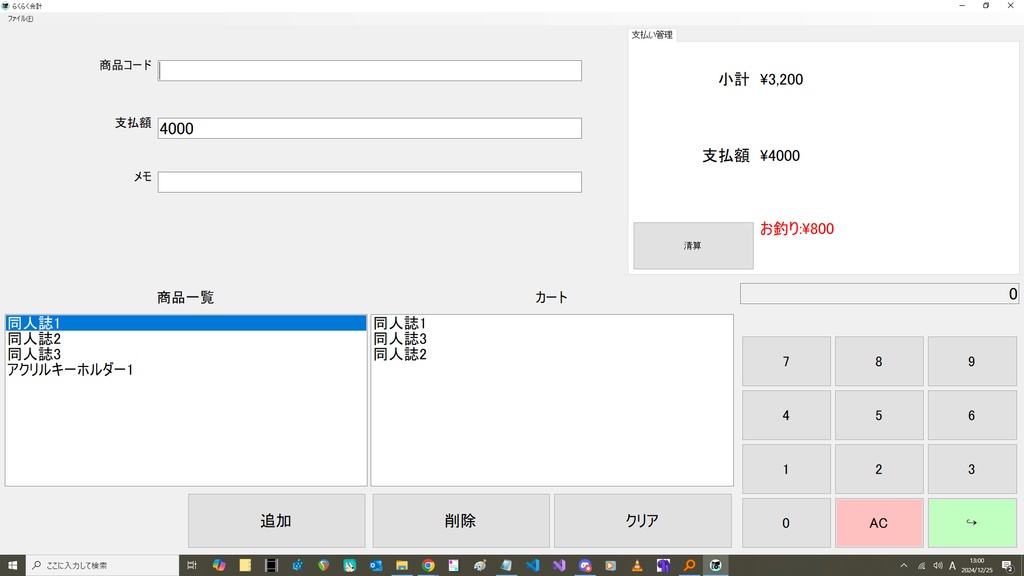The image size is (1024, 576).
Task: Launch Google Chrome from the taskbar
Action: (x=428, y=566)
